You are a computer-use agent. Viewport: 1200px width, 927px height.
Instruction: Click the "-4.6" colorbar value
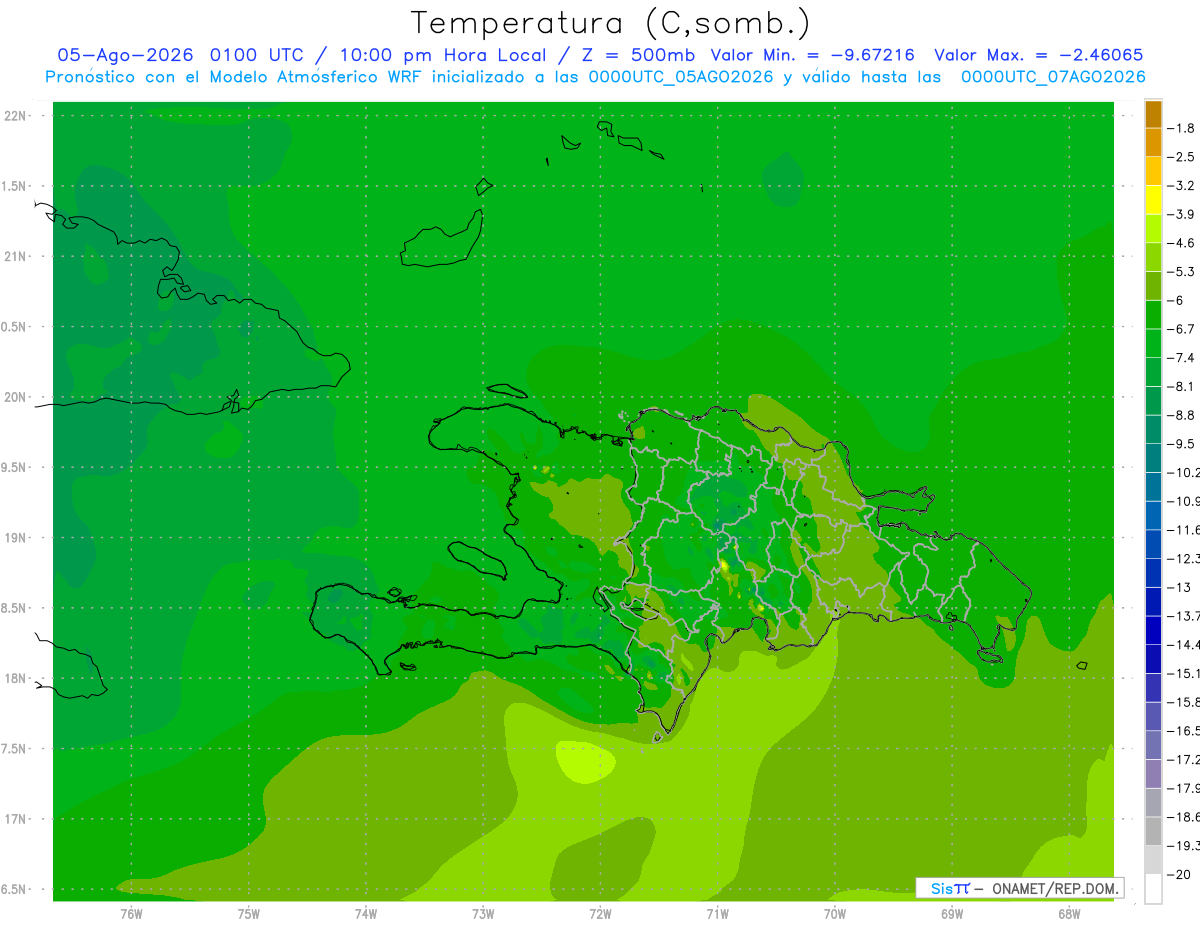[x=1181, y=243]
